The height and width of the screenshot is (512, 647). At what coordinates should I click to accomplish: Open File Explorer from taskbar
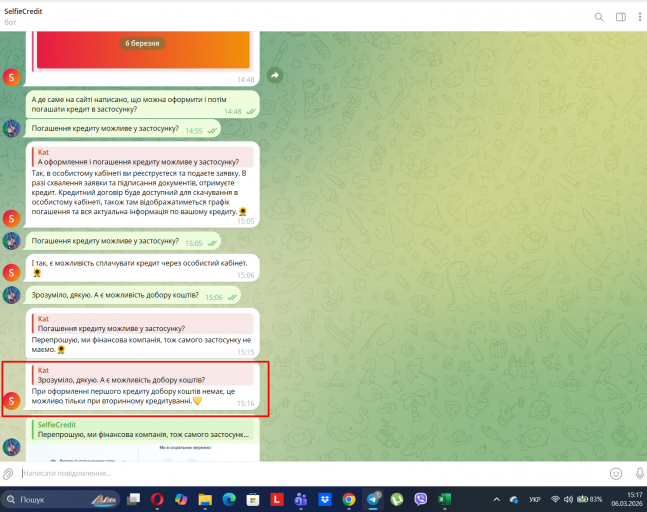[205, 500]
